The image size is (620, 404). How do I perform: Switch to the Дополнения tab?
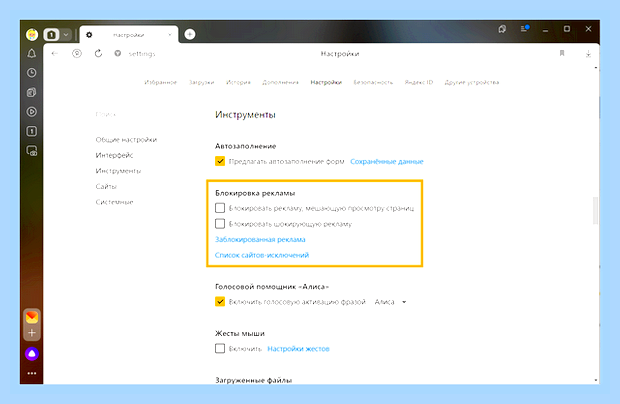280,82
